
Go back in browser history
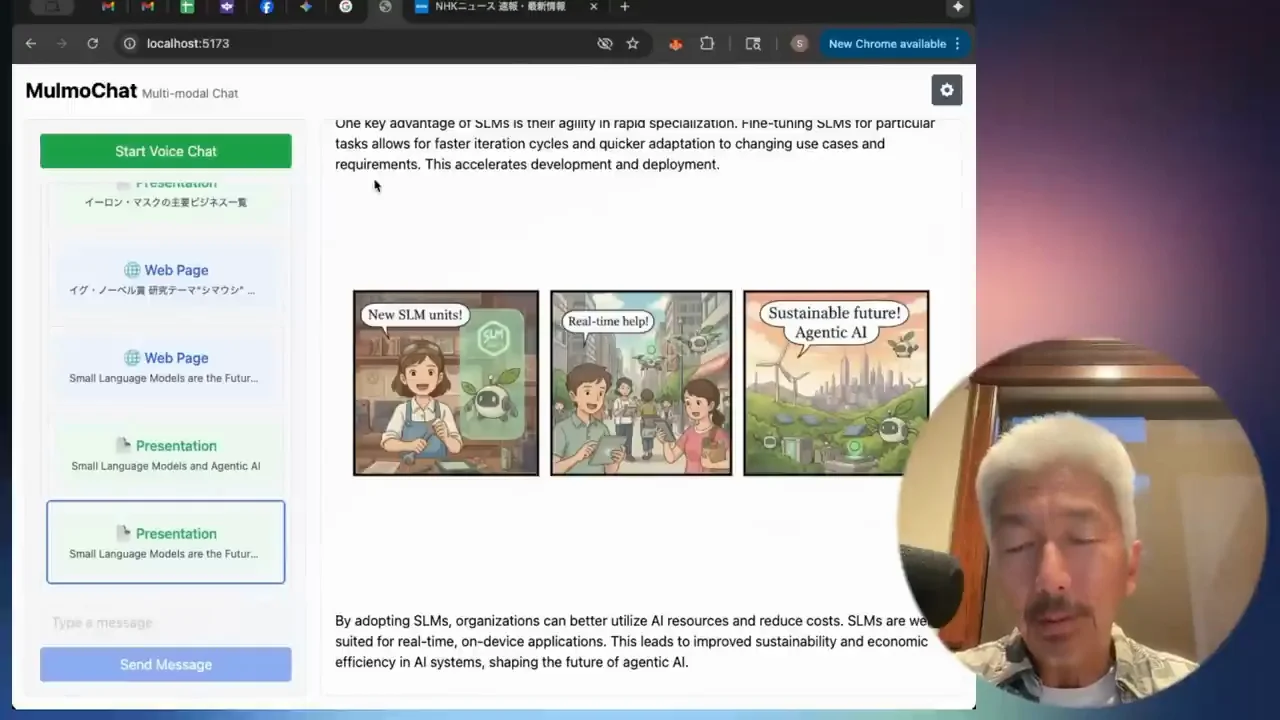click(31, 44)
